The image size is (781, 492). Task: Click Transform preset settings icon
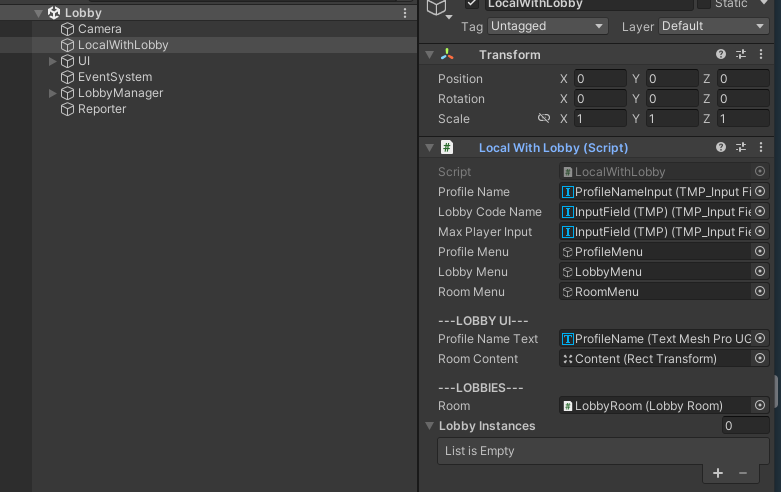click(x=741, y=55)
